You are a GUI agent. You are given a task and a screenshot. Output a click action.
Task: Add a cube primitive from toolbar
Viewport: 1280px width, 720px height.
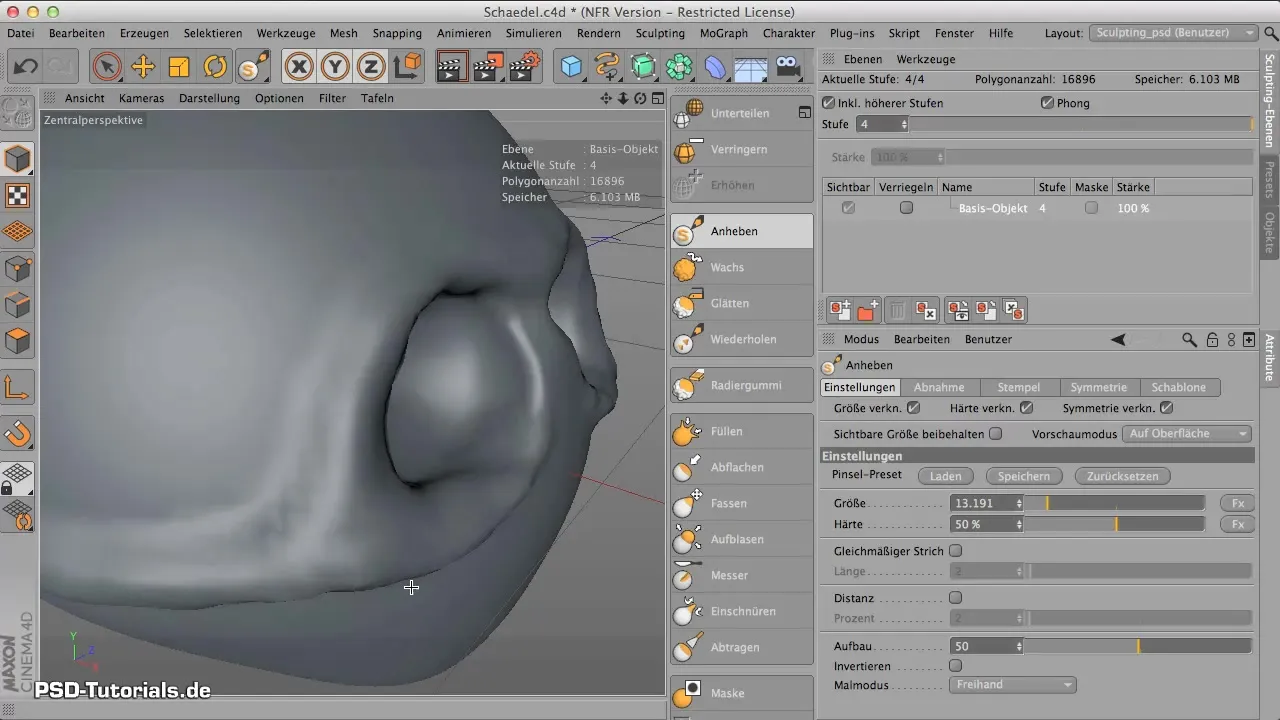pyautogui.click(x=571, y=67)
